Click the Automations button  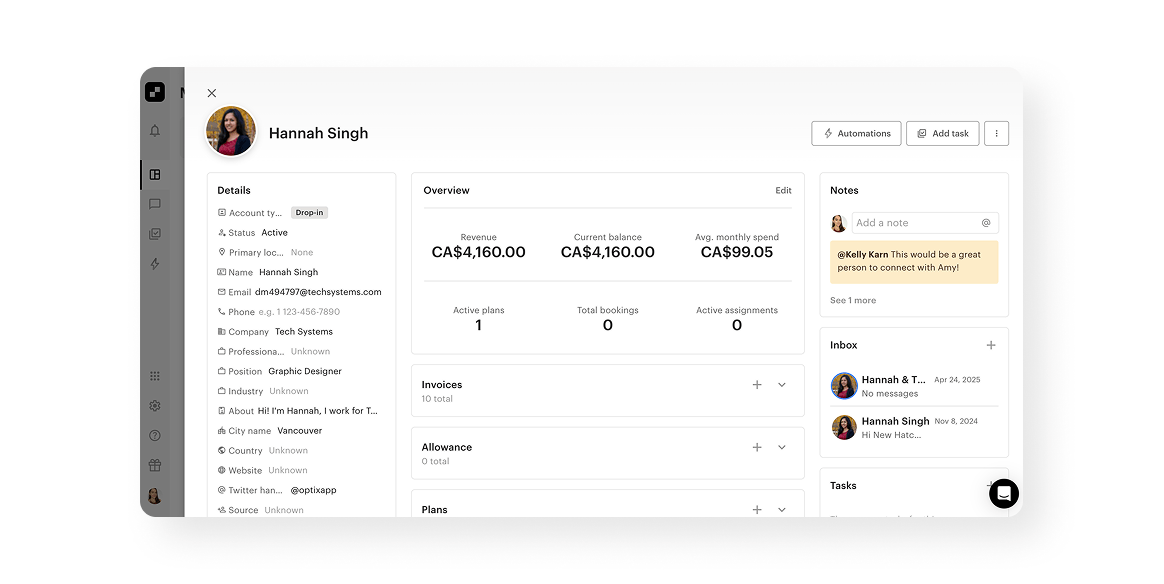[856, 133]
